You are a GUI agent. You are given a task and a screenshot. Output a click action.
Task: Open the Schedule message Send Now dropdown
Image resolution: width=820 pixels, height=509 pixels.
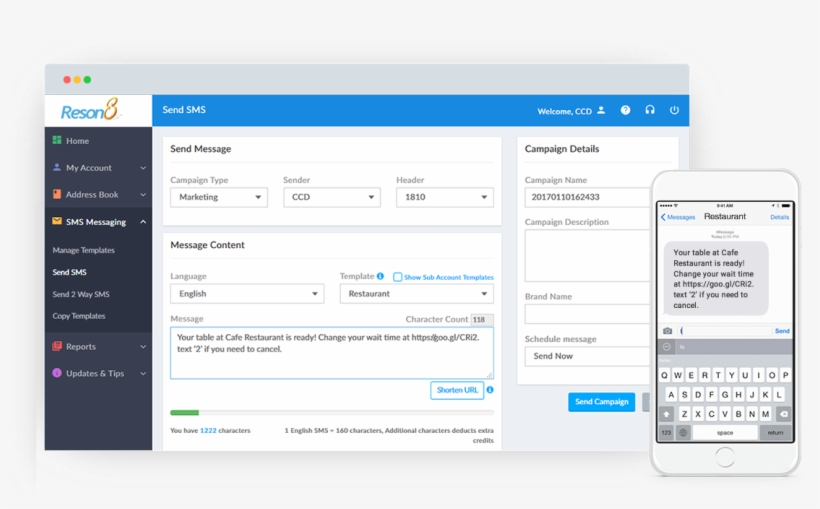pos(587,356)
